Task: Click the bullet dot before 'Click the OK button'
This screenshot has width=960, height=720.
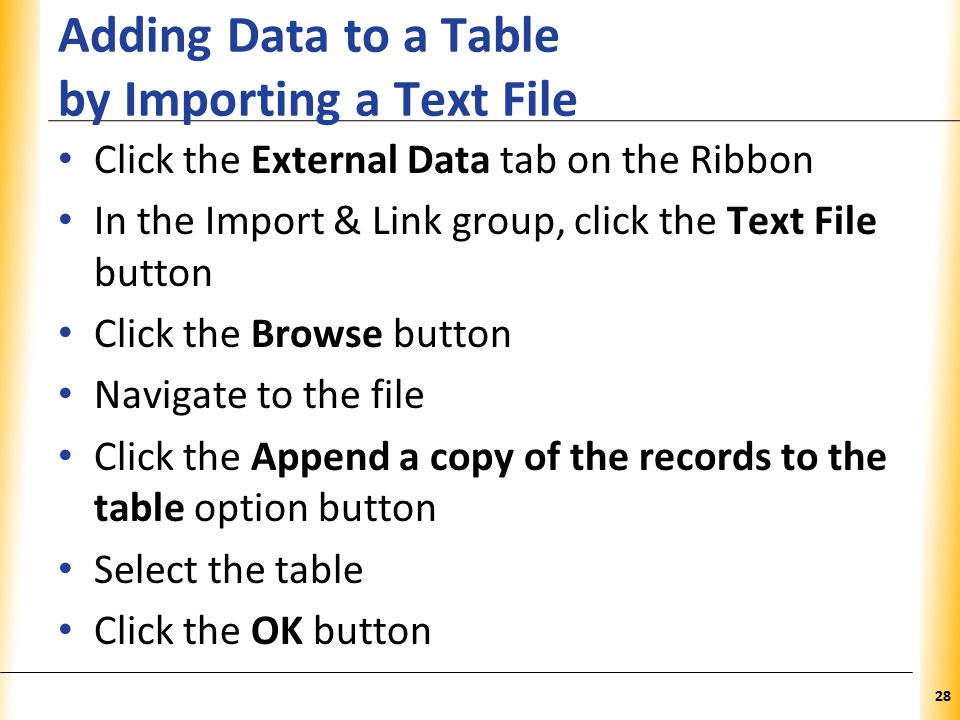Action: (x=66, y=631)
